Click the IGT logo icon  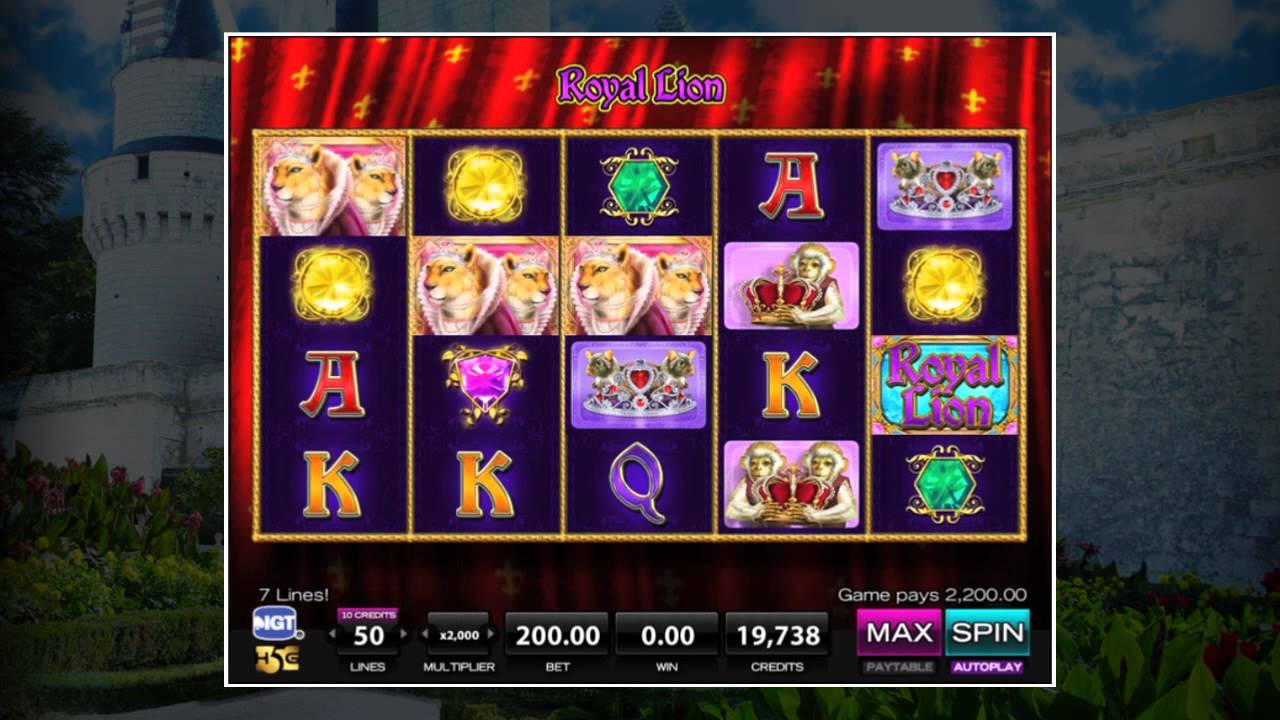coord(276,622)
